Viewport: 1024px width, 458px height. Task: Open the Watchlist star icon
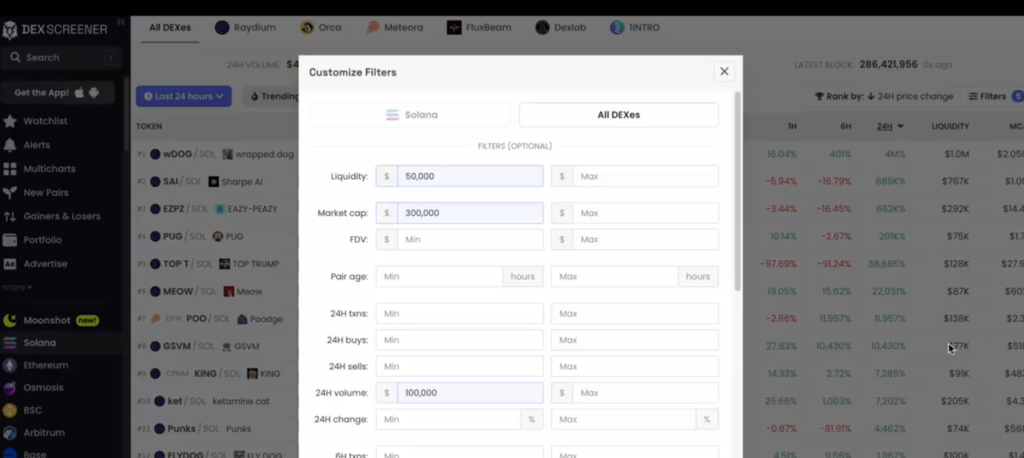(11, 122)
